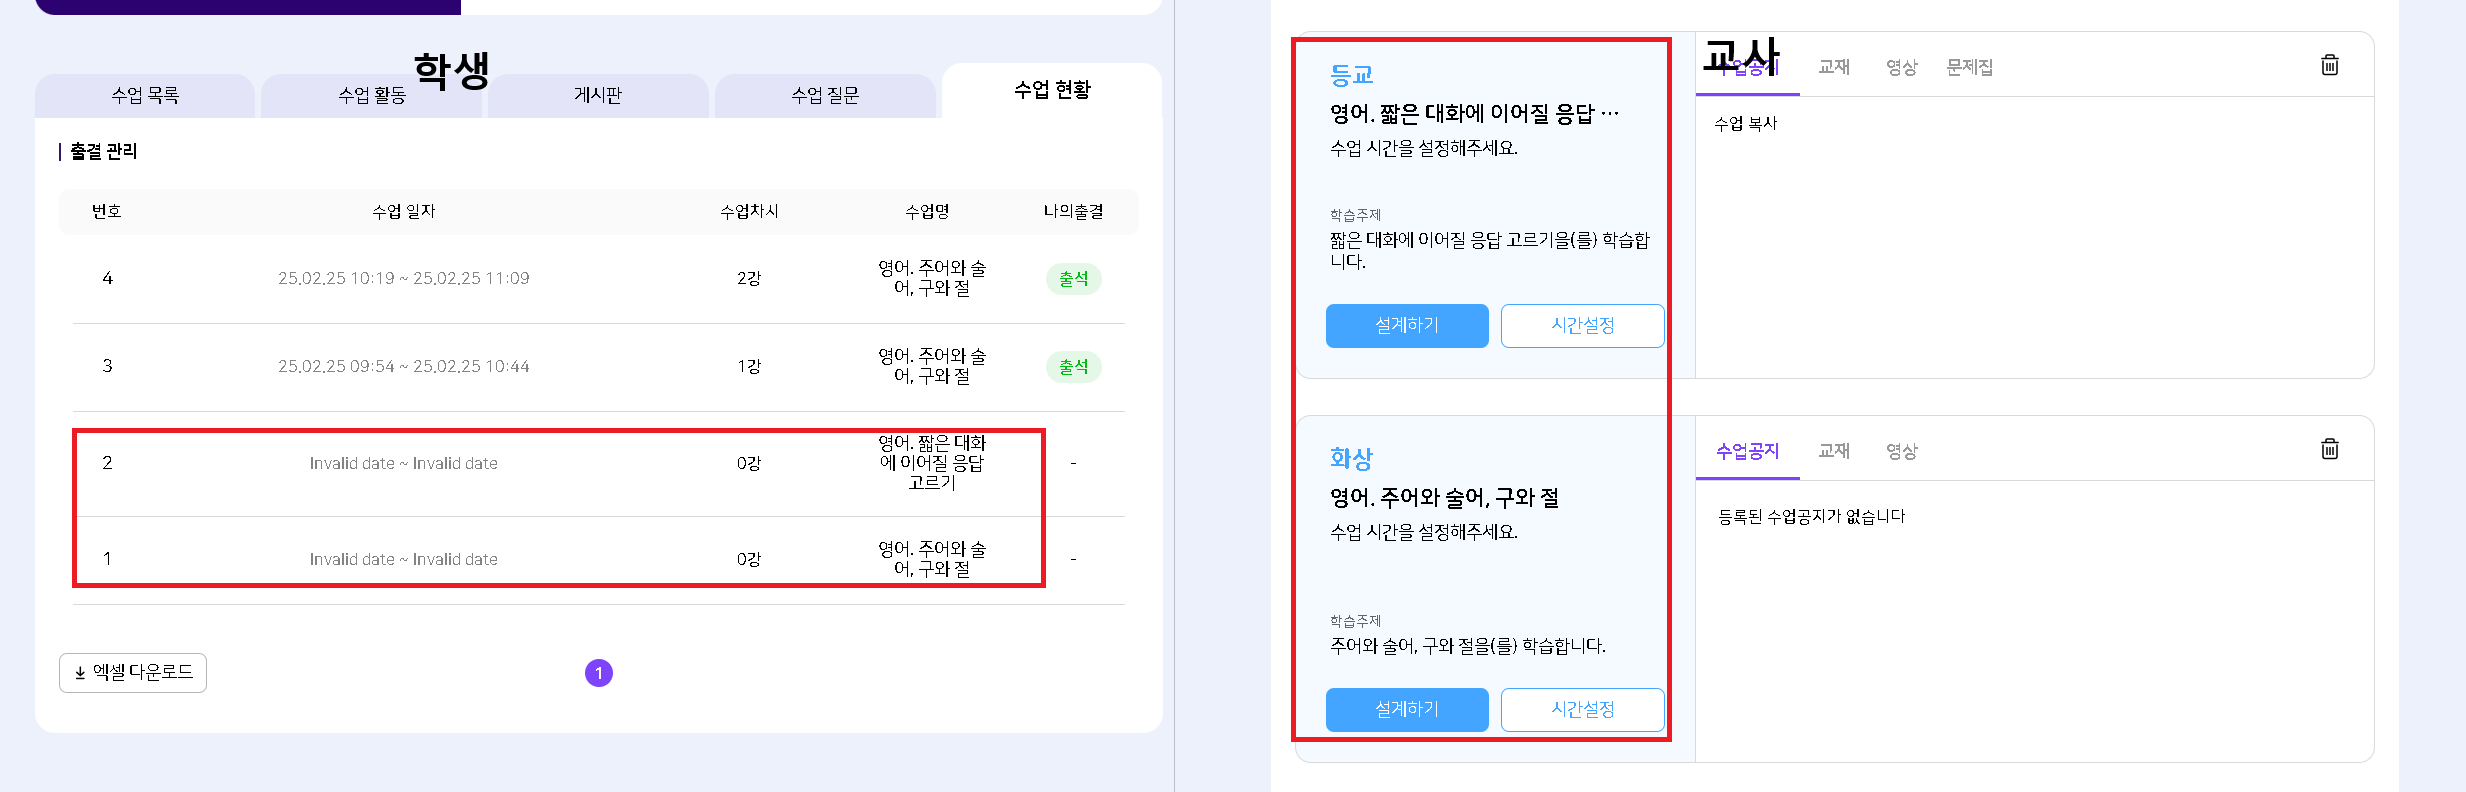Screen dimensions: 2466x792
Task: Select the 수업 질문 tab
Action: pyautogui.click(x=825, y=96)
